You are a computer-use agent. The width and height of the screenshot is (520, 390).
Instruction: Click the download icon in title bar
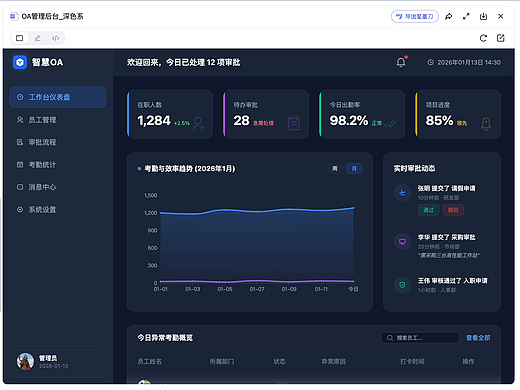[x=483, y=16]
